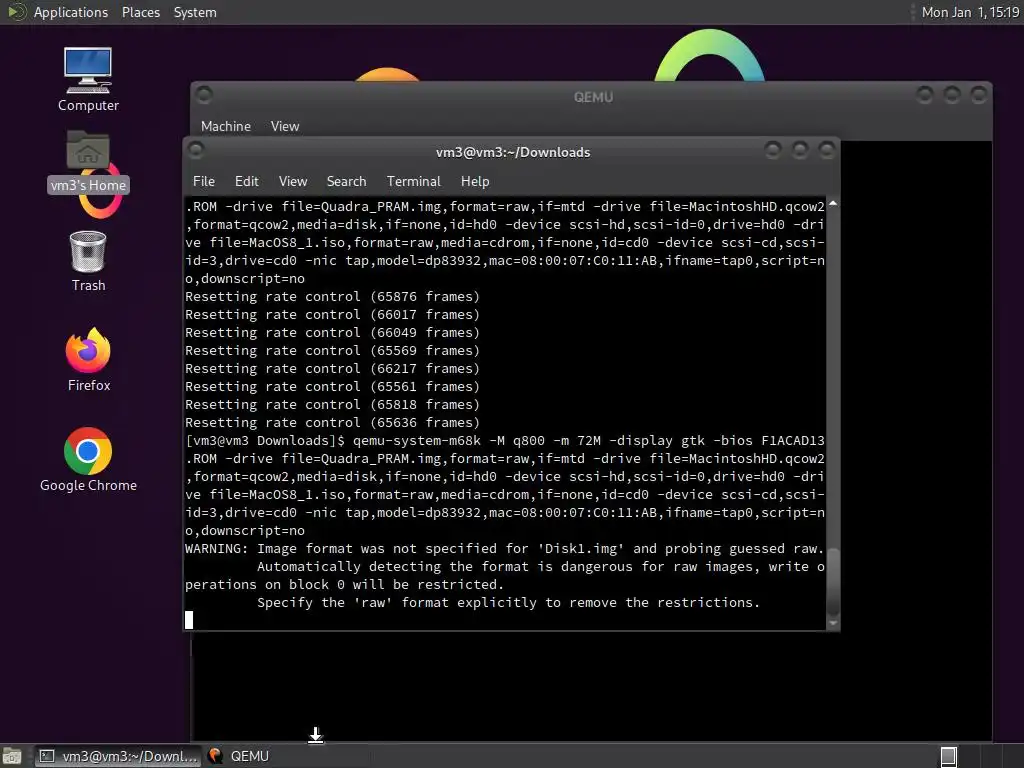Close the terminal window

(827, 150)
